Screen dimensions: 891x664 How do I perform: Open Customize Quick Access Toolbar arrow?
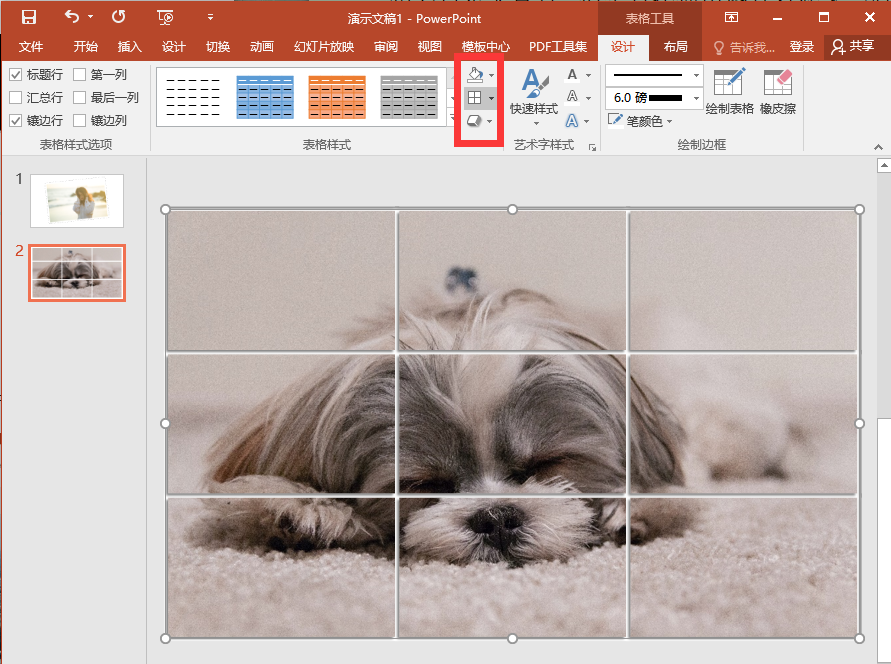(x=210, y=17)
